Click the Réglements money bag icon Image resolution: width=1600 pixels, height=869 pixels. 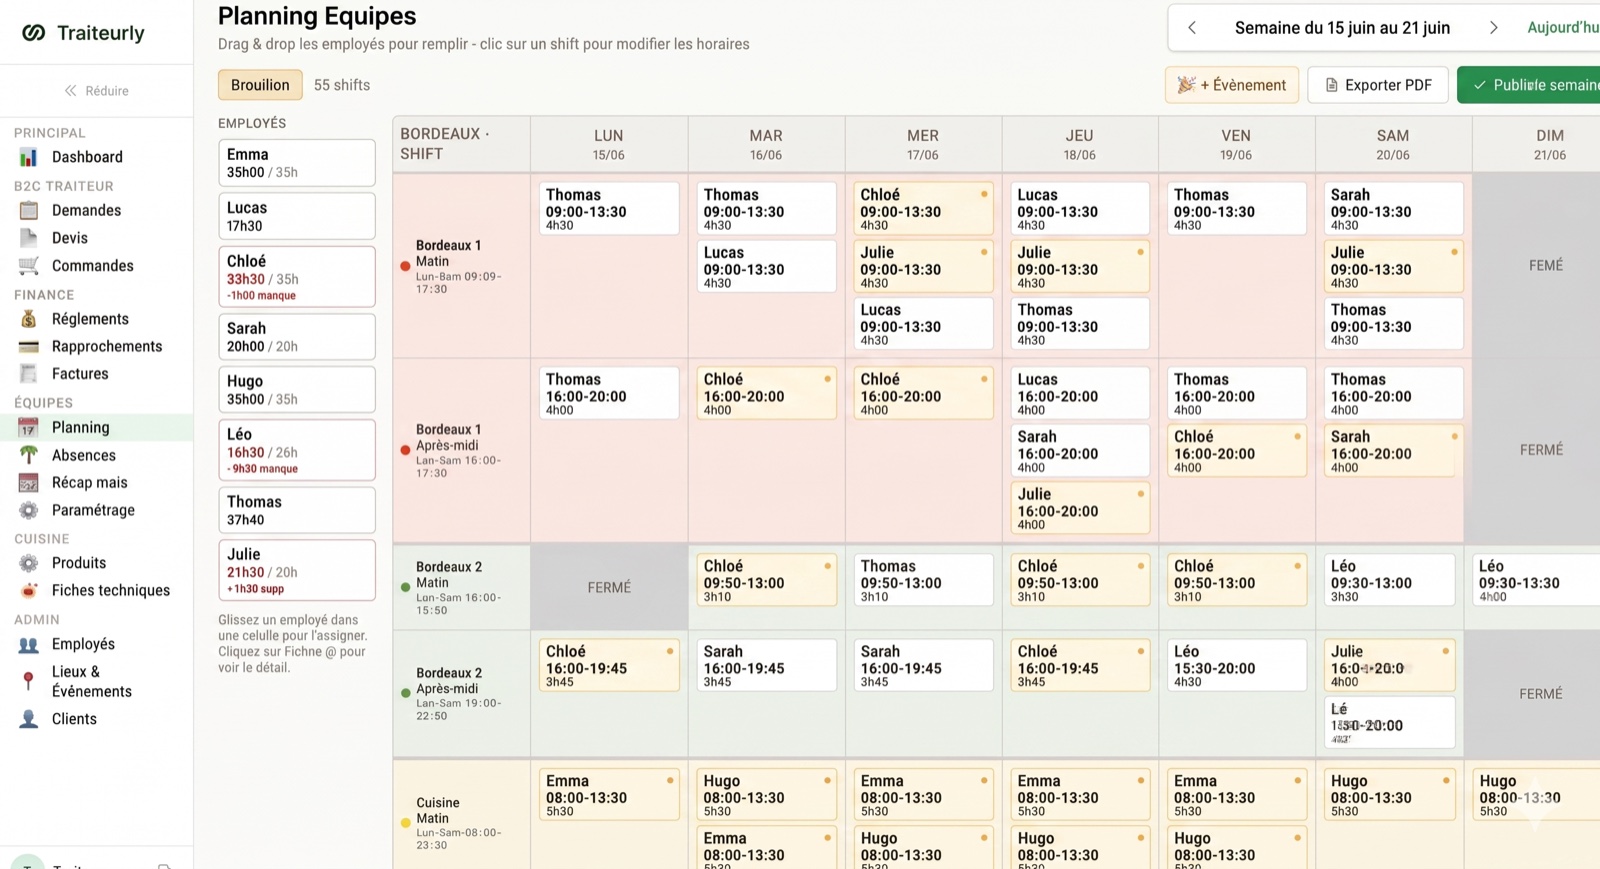(28, 319)
